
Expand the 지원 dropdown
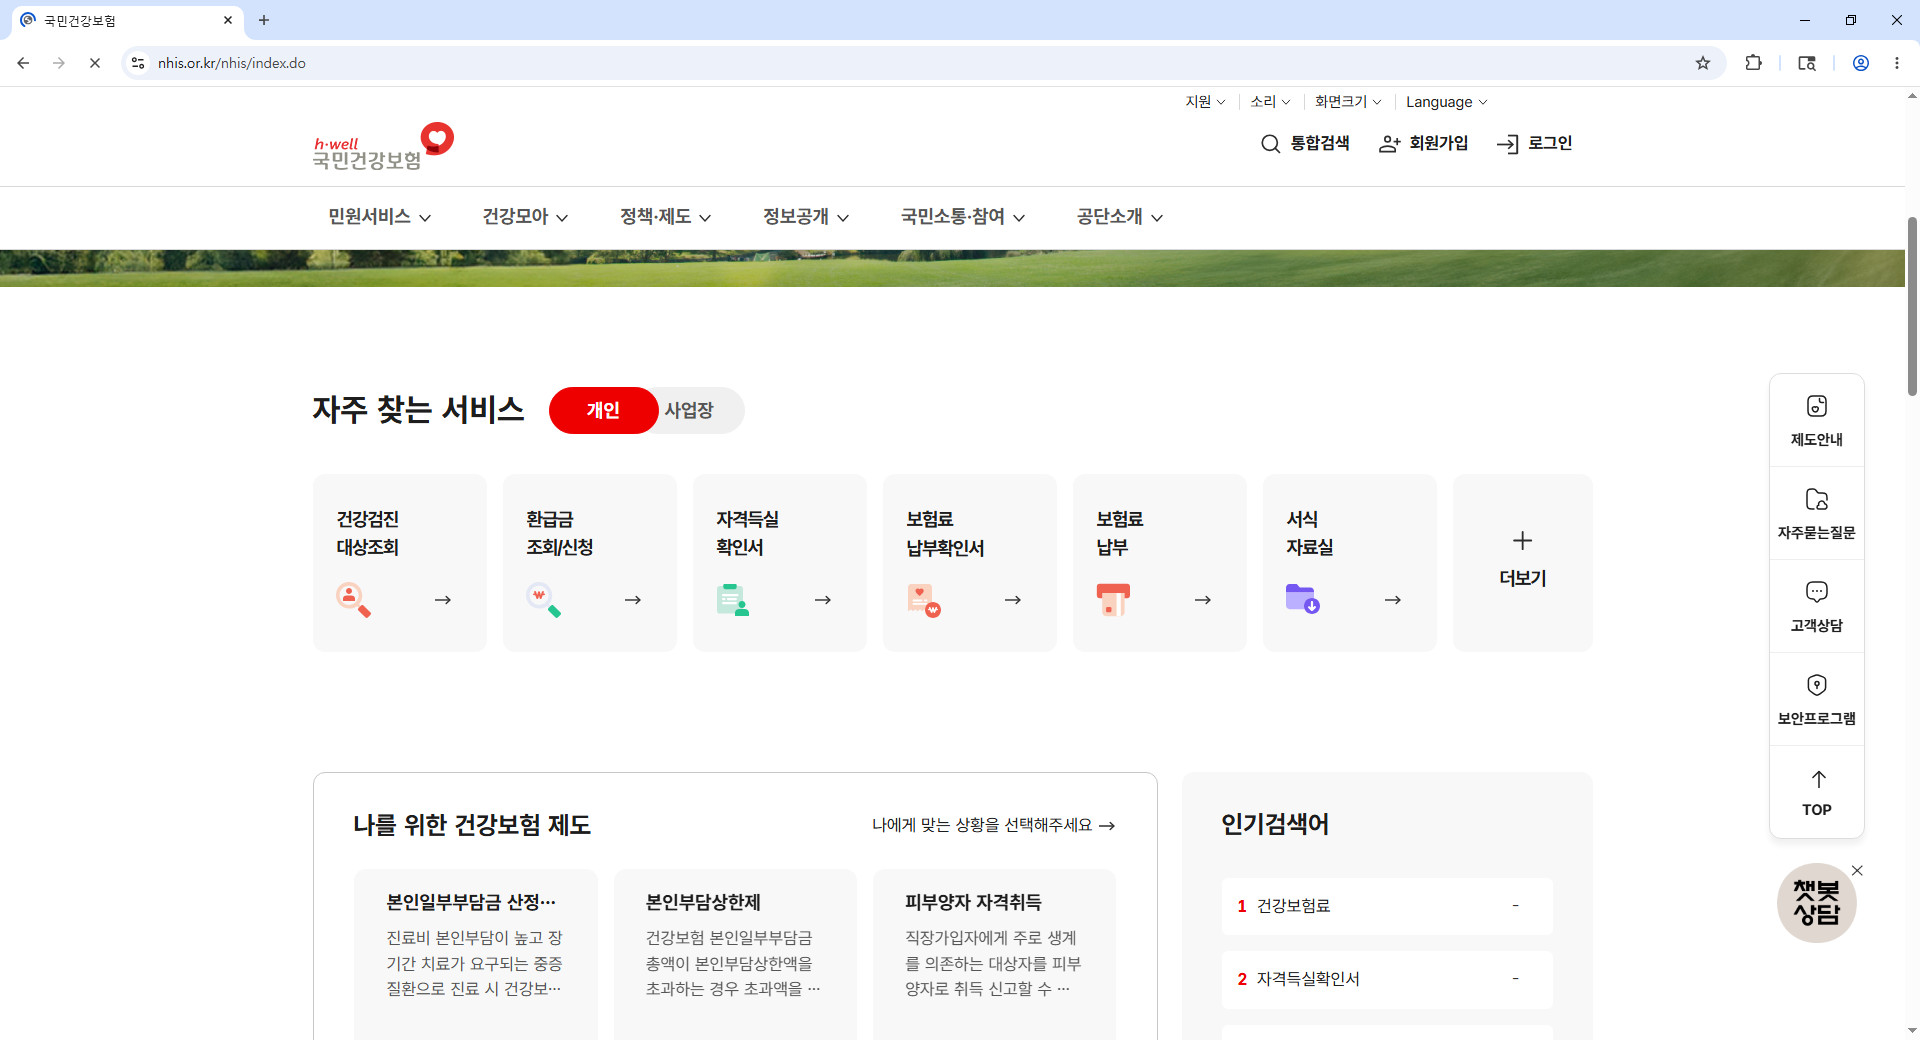click(x=1205, y=102)
